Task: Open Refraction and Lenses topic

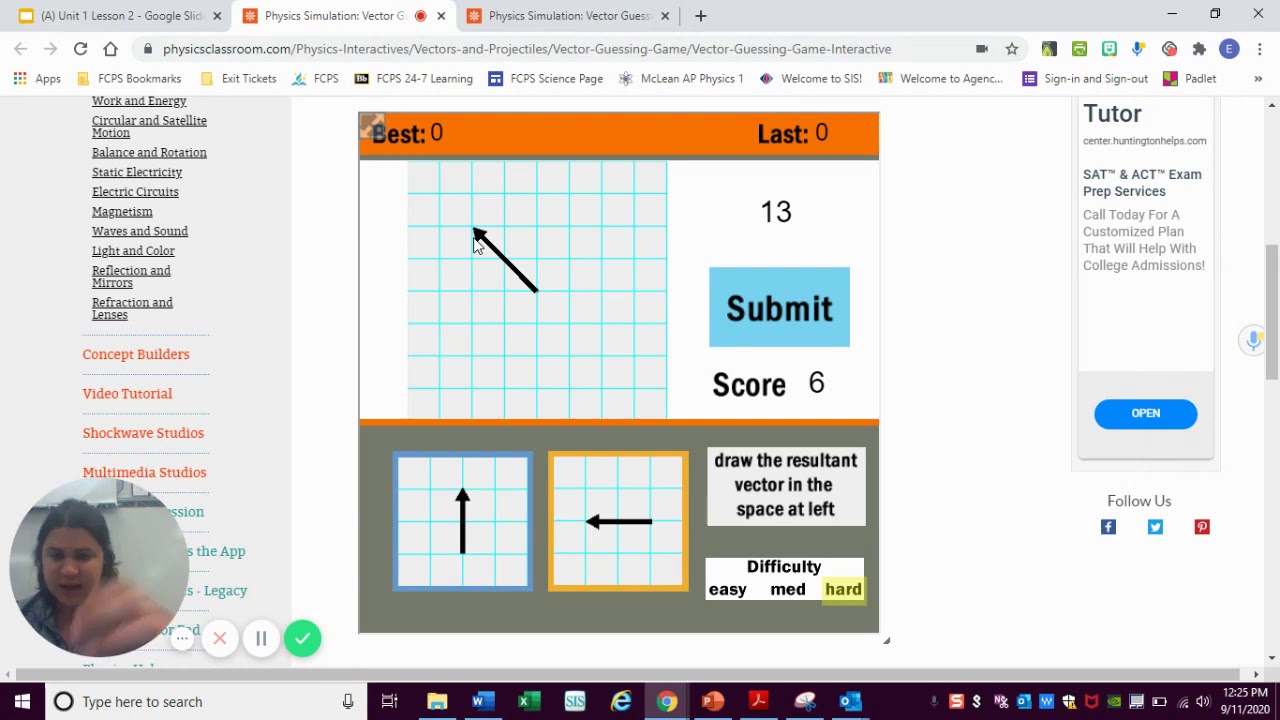Action: coord(132,308)
